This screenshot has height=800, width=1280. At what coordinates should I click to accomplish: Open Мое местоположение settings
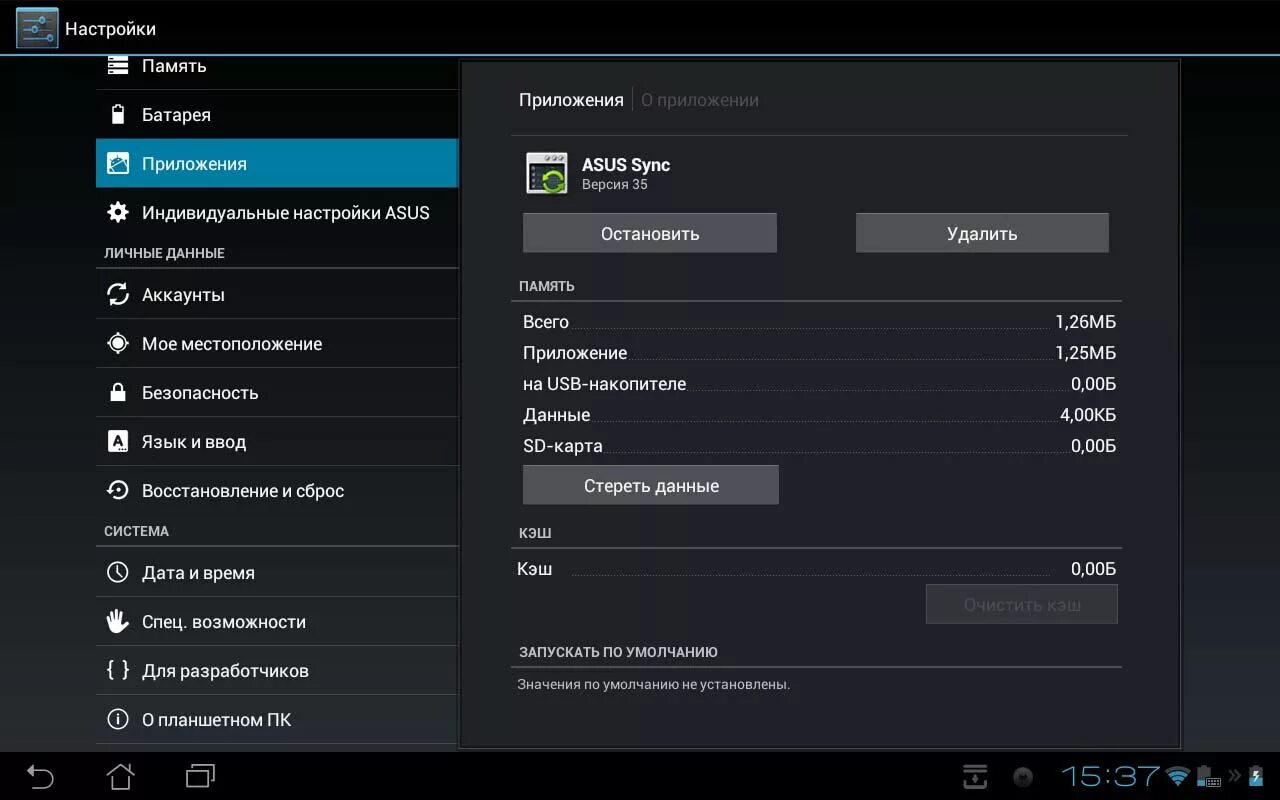tap(277, 344)
